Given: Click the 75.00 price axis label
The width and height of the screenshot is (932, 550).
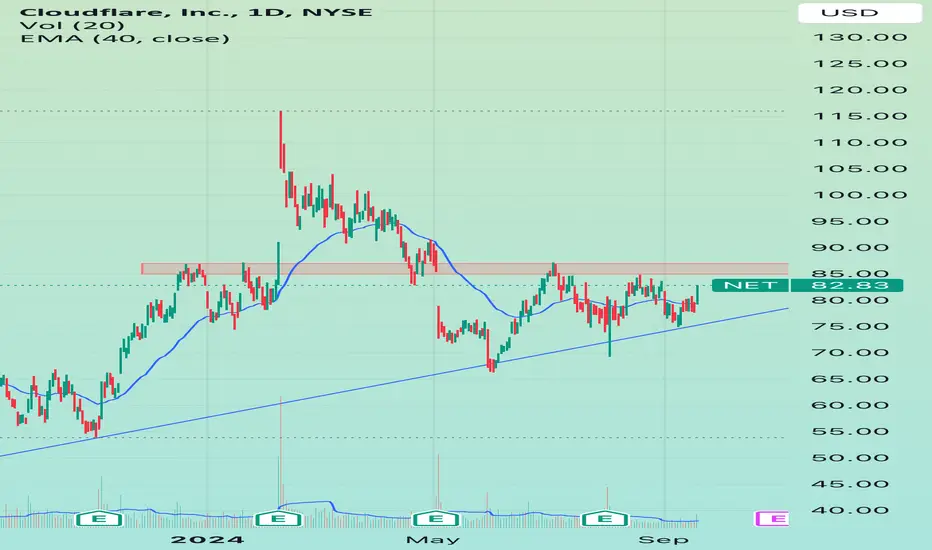Looking at the screenshot, I should click(x=851, y=326).
